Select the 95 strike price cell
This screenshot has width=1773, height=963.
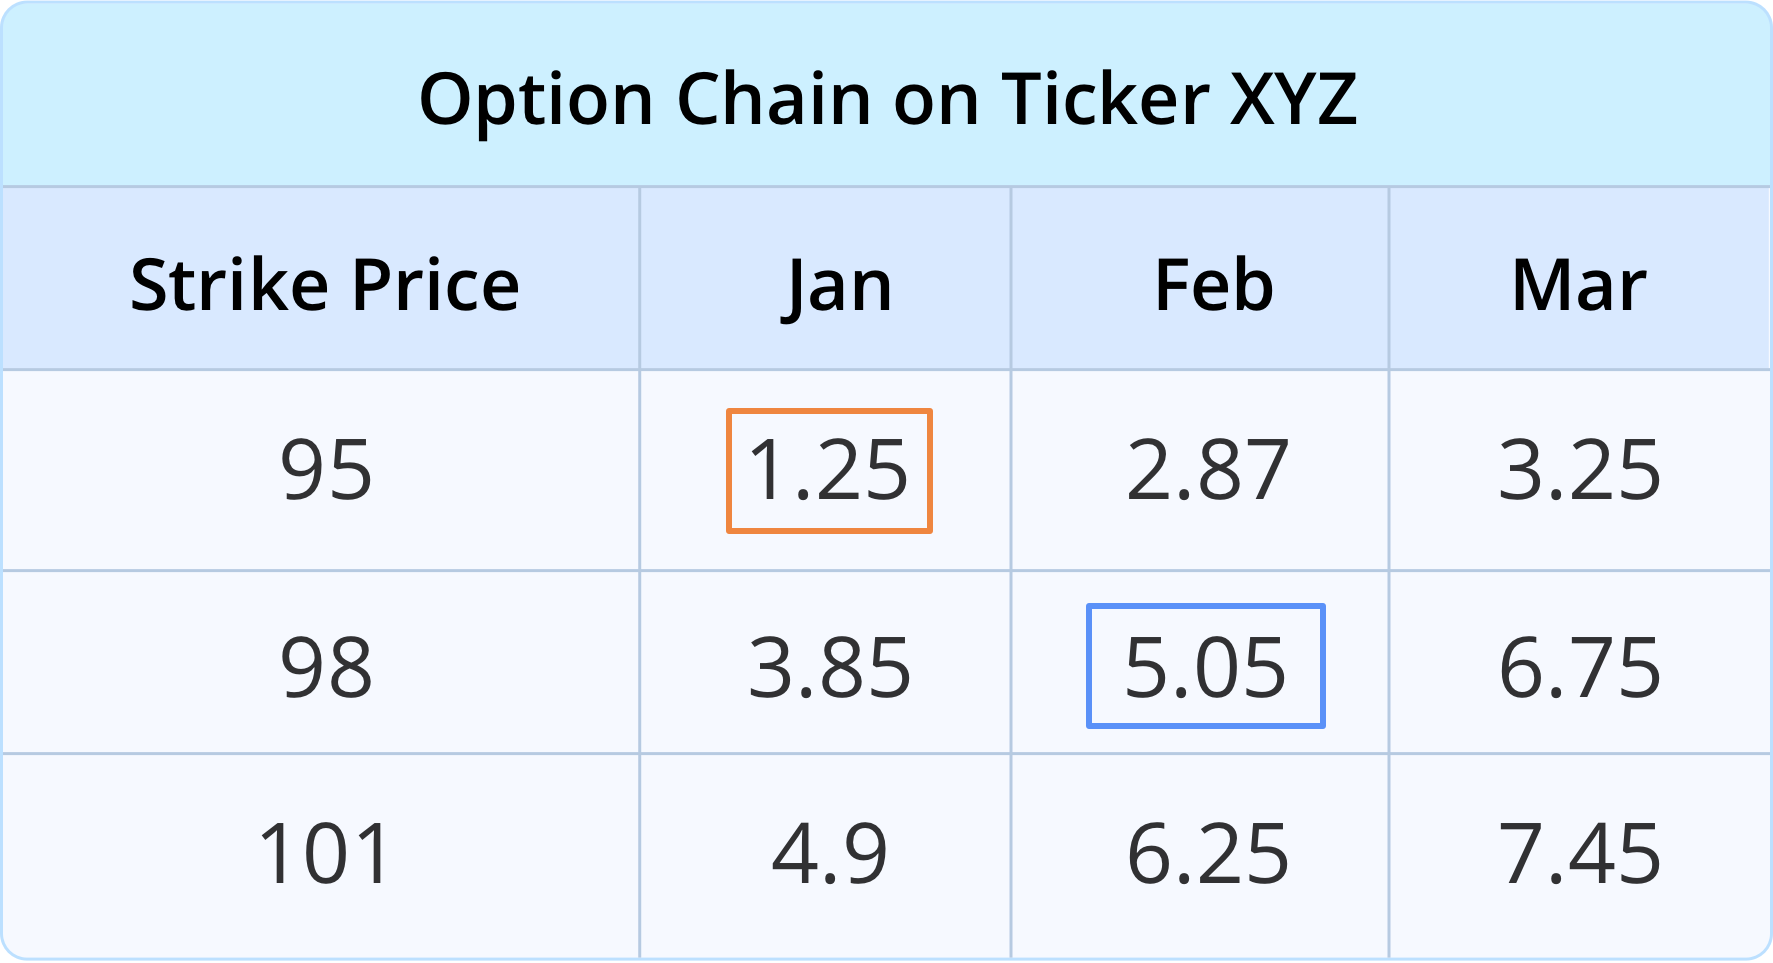pos(326,470)
